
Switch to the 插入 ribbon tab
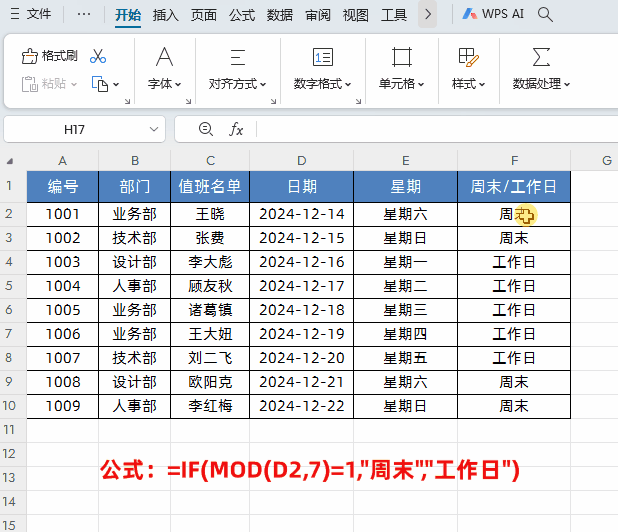pyautogui.click(x=166, y=15)
